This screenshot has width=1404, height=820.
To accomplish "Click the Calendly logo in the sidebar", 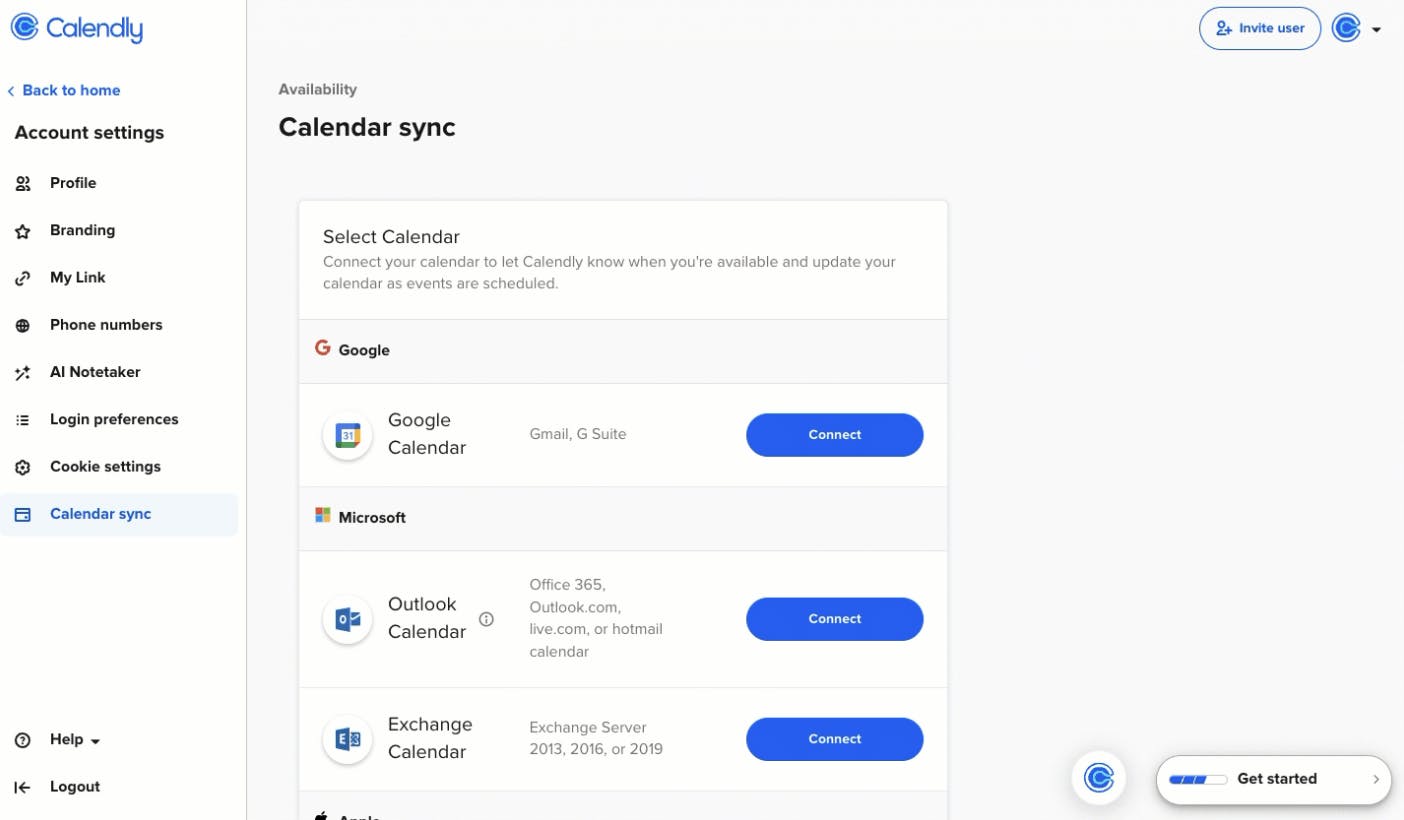I will [77, 28].
